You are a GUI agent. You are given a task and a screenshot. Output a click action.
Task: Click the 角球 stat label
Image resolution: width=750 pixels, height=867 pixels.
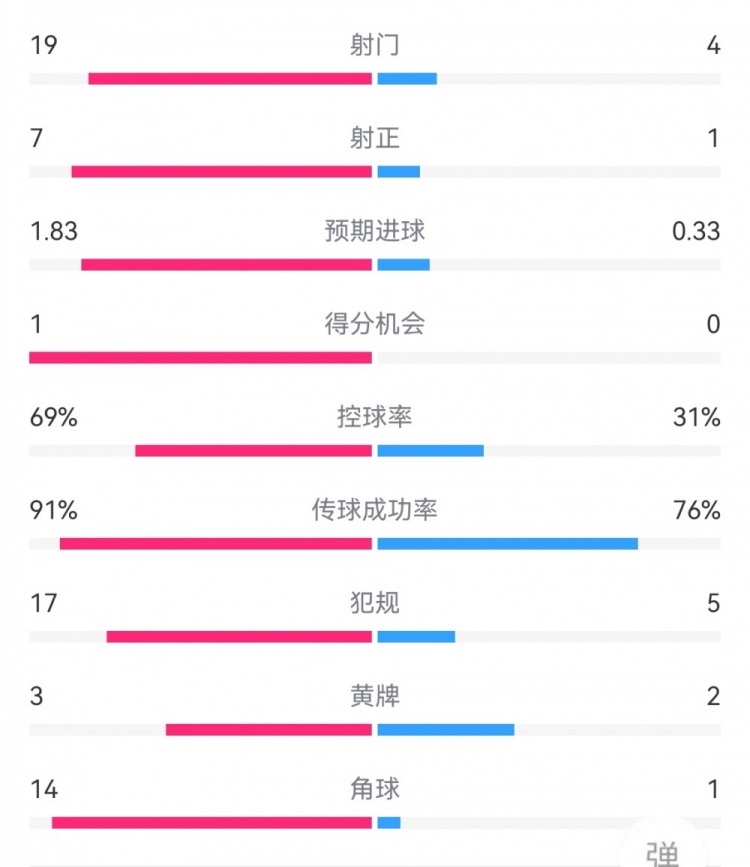tap(375, 789)
